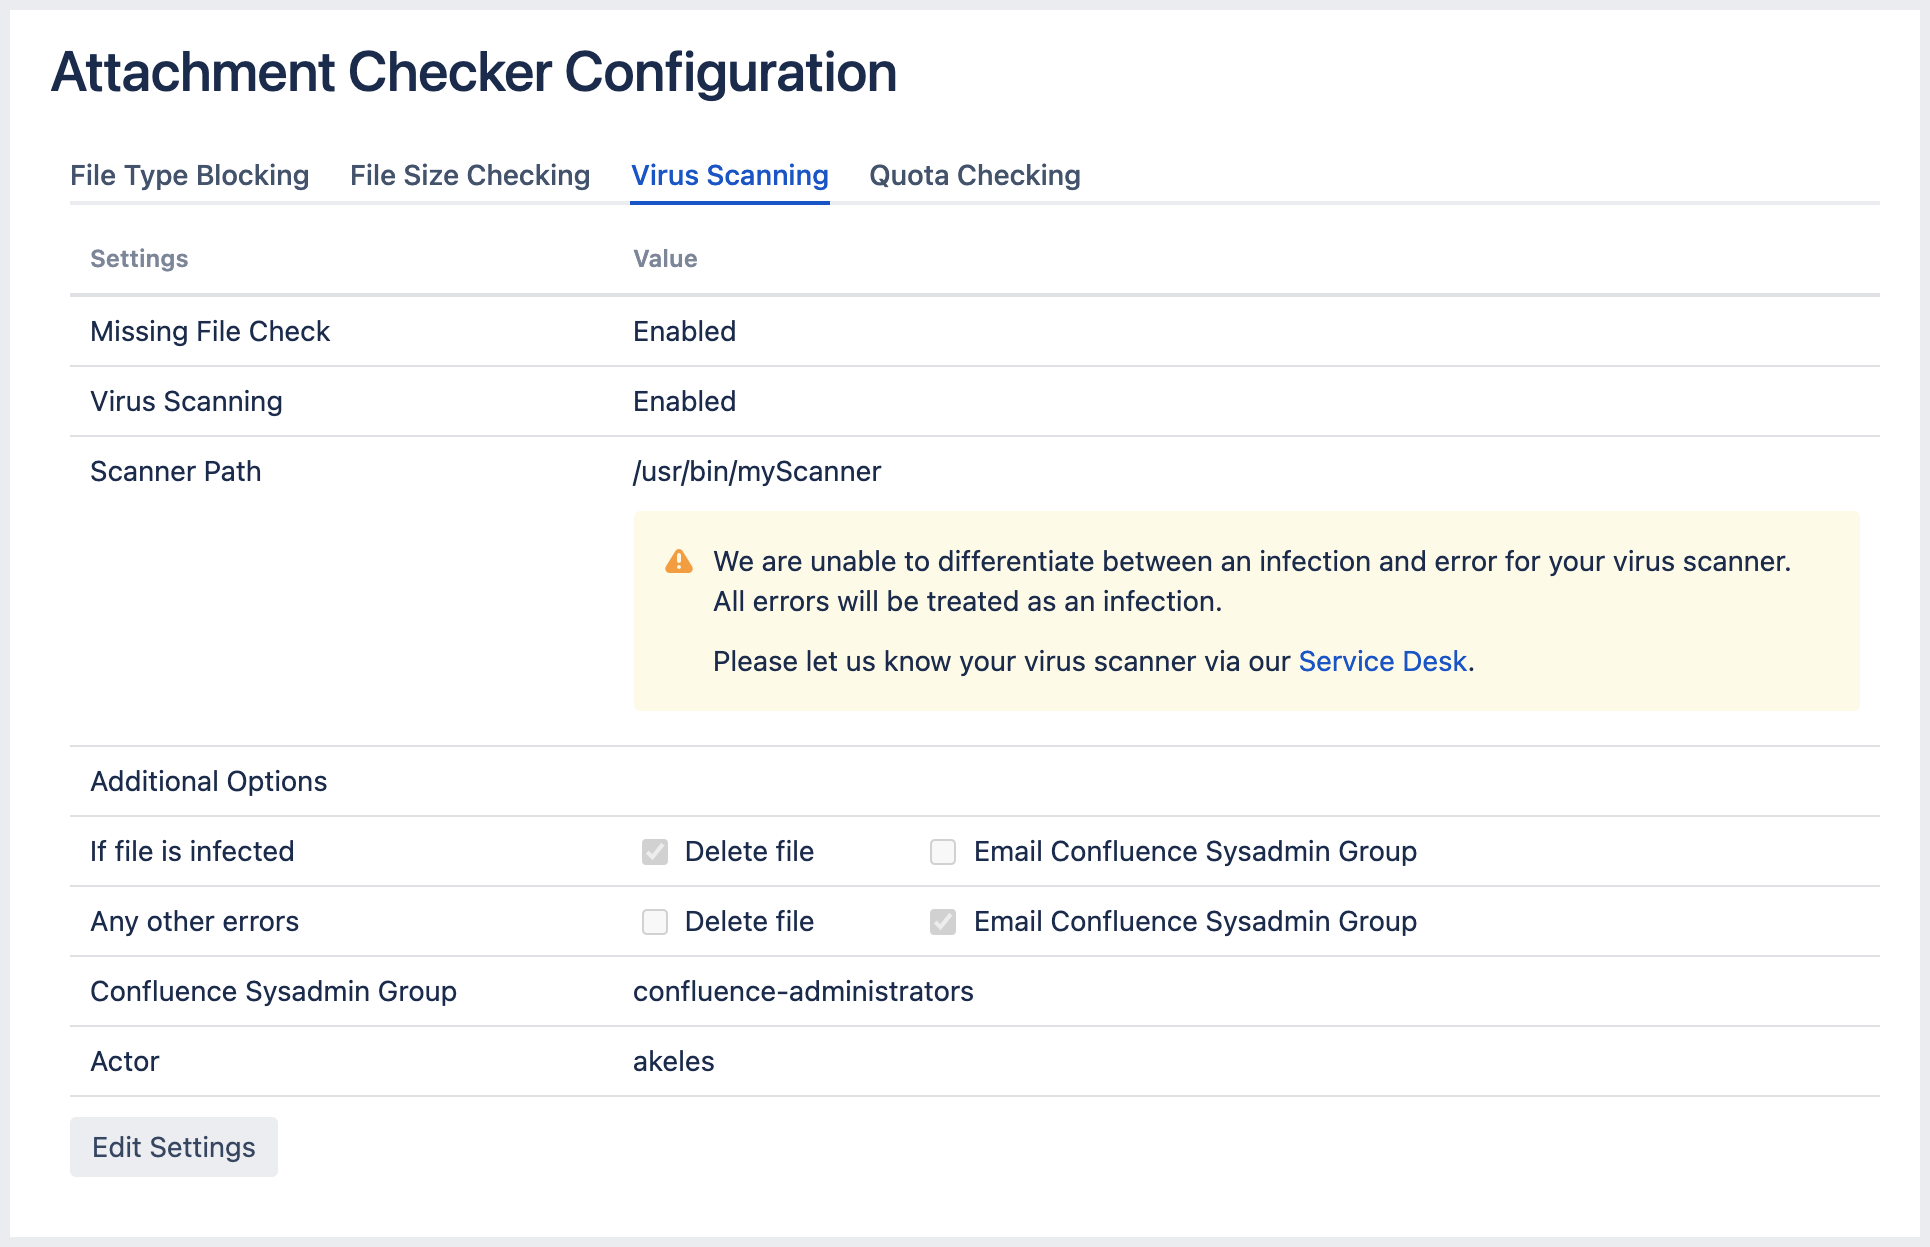Viewport: 1930px width, 1247px height.
Task: Go to Quota Checking tab
Action: pos(974,176)
